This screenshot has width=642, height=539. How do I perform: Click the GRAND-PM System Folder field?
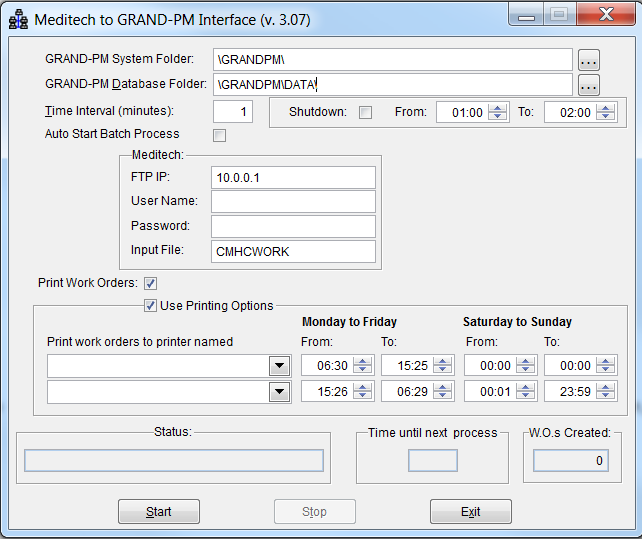click(x=393, y=60)
